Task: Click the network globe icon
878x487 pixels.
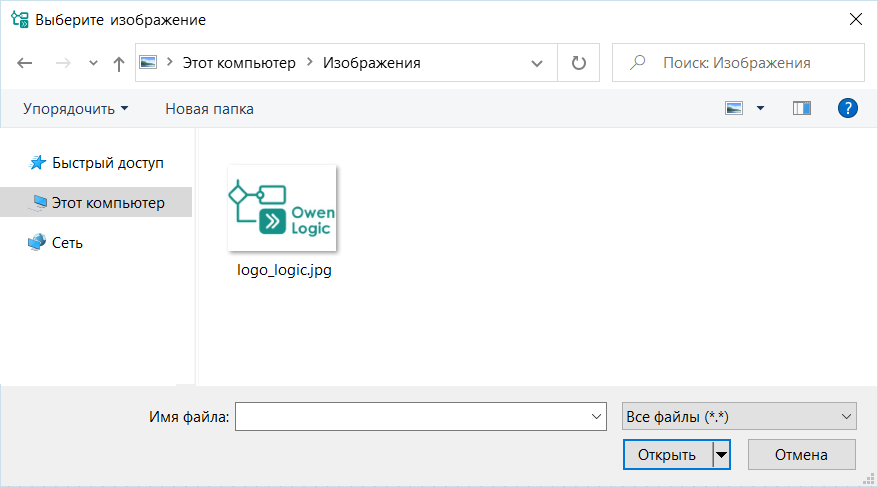Action: pos(37,242)
